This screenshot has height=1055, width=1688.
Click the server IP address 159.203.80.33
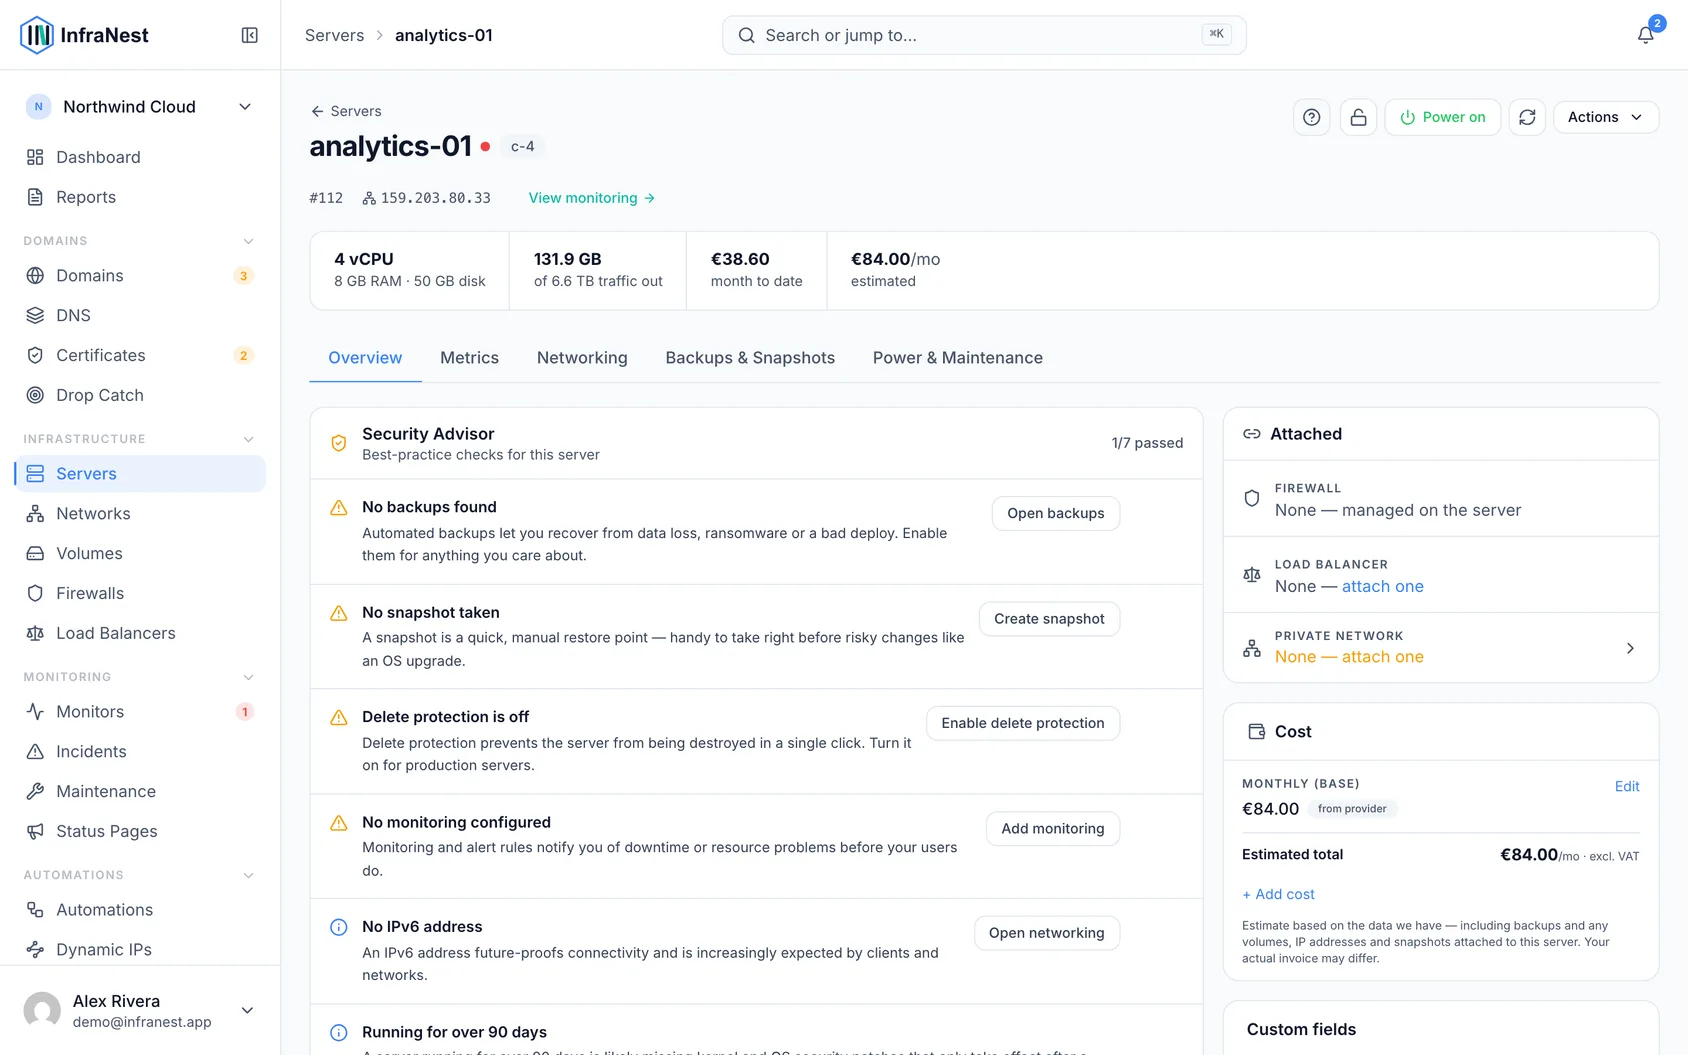435,198
